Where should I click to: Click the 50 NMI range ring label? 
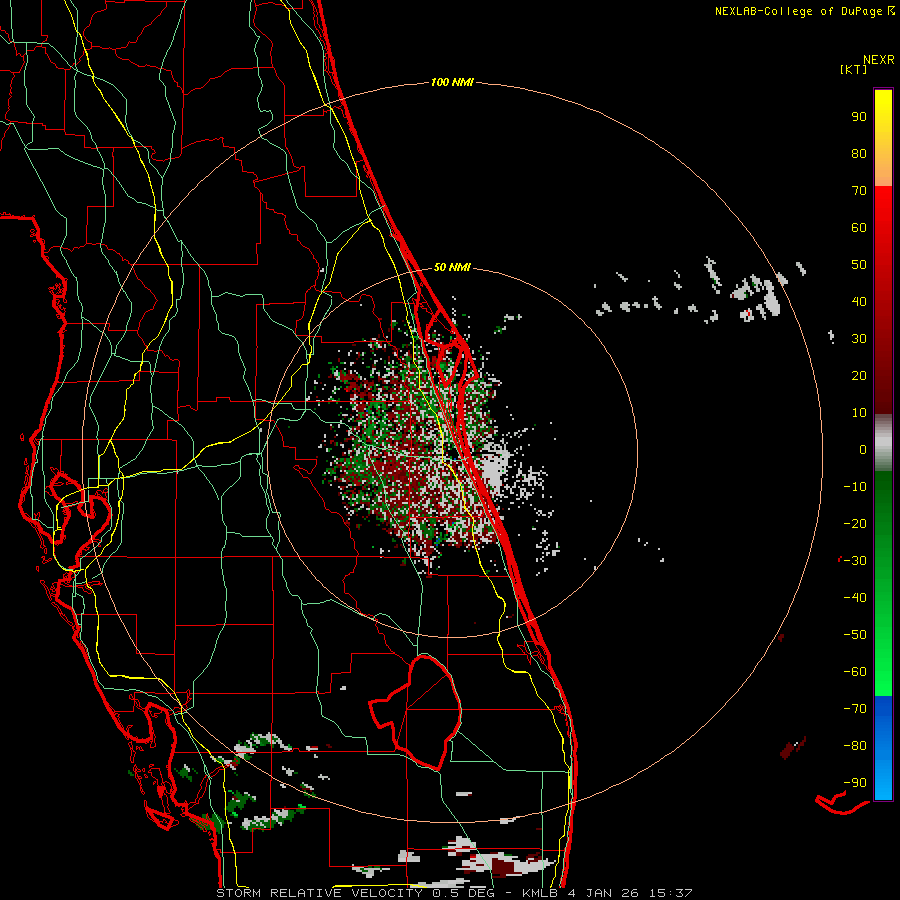452,267
